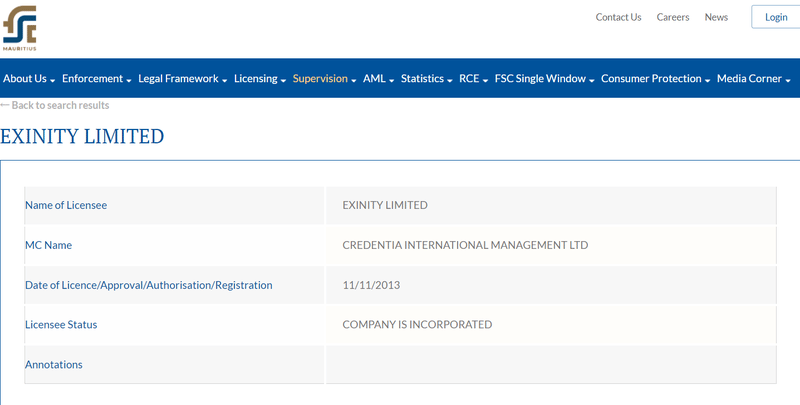
Task: Click the EXINITY LIMITED page heading
Action: (82, 137)
